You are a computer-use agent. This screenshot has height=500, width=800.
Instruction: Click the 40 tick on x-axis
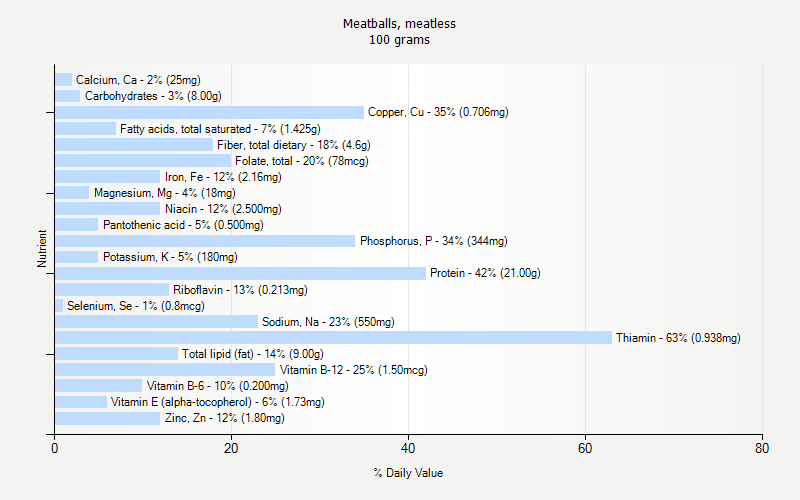[x=408, y=449]
